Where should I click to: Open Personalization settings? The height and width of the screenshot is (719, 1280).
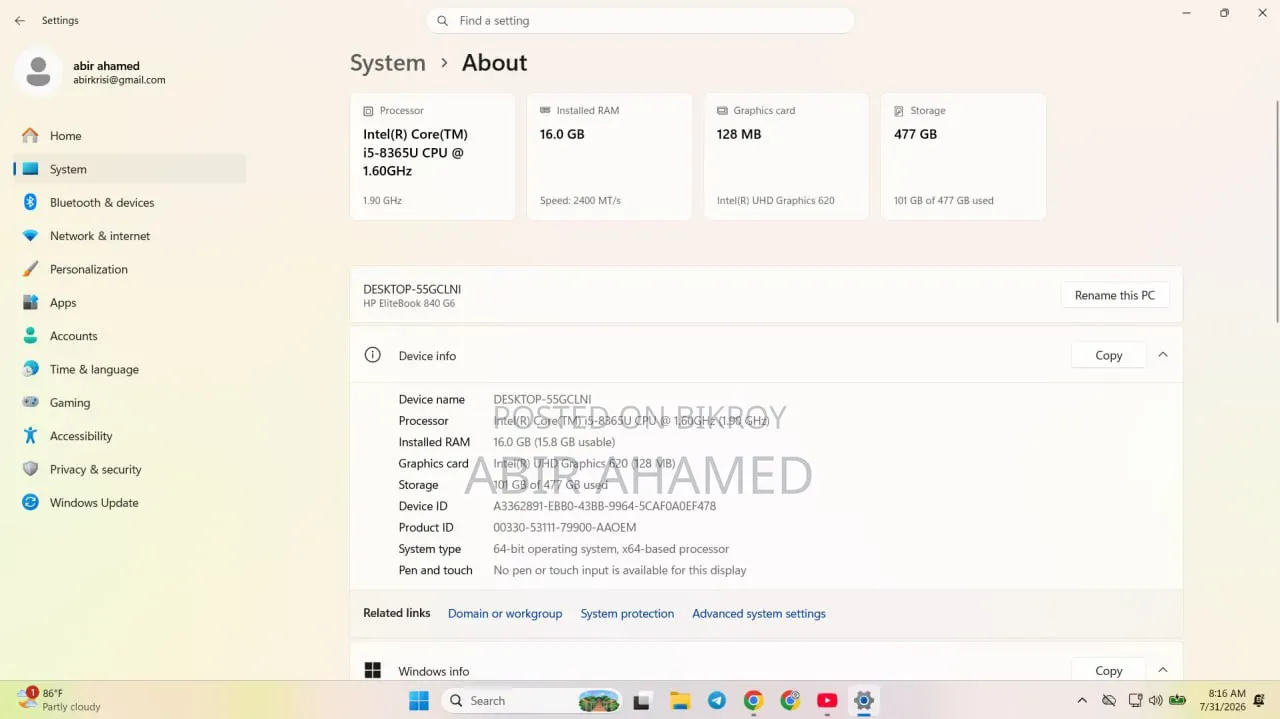point(129,269)
